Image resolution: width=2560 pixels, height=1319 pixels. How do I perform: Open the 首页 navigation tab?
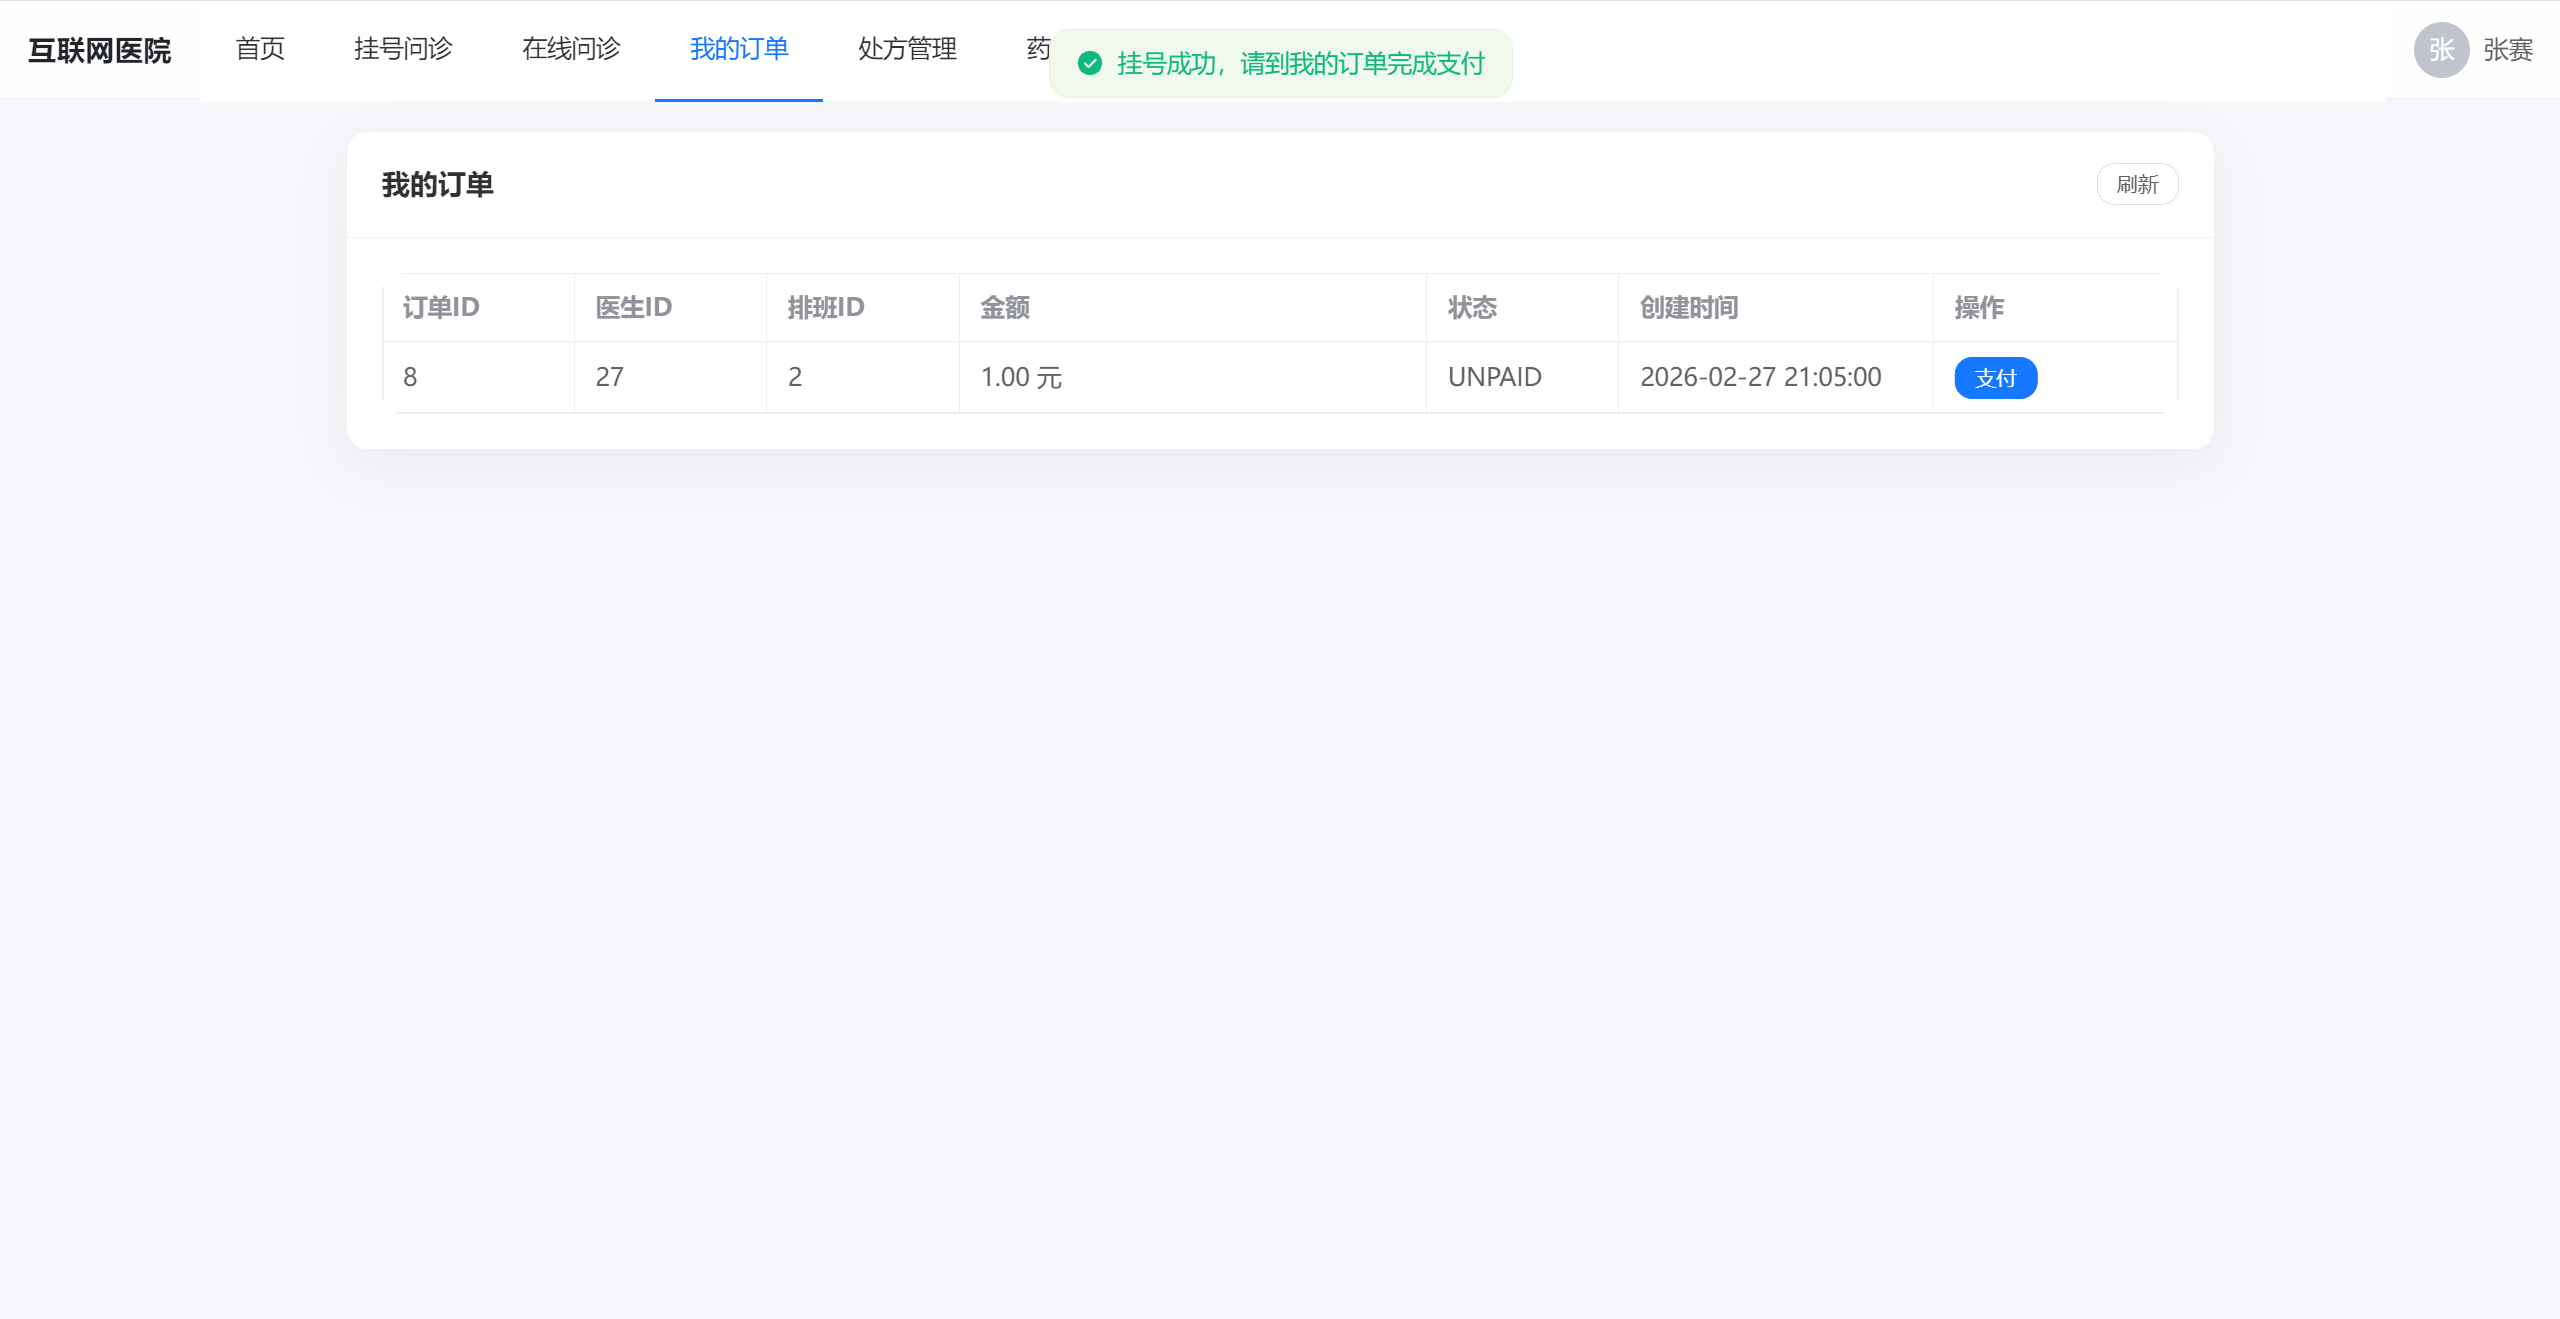click(x=260, y=49)
